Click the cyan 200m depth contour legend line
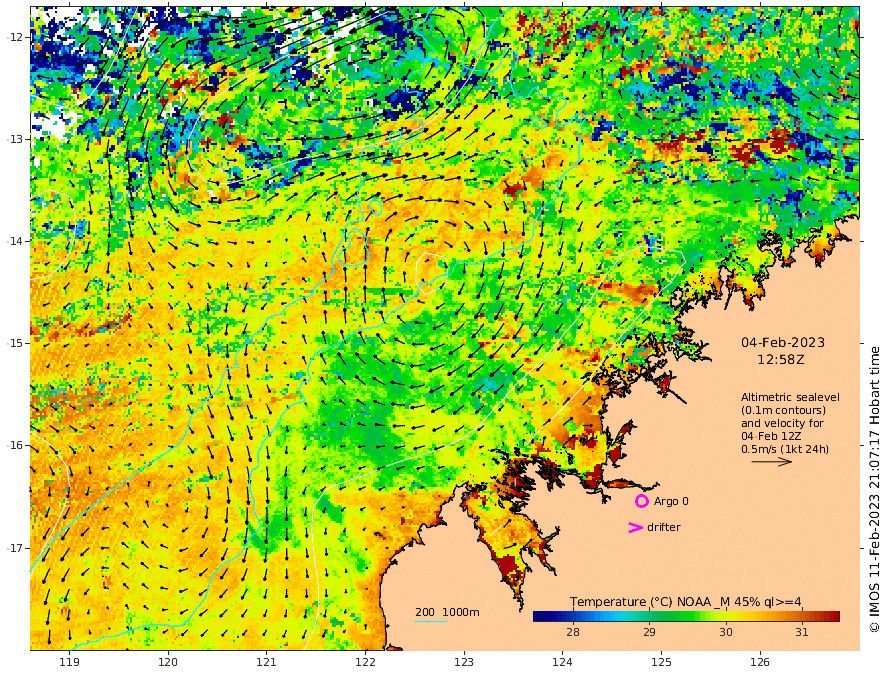The height and width of the screenshot is (680, 880). tap(431, 621)
